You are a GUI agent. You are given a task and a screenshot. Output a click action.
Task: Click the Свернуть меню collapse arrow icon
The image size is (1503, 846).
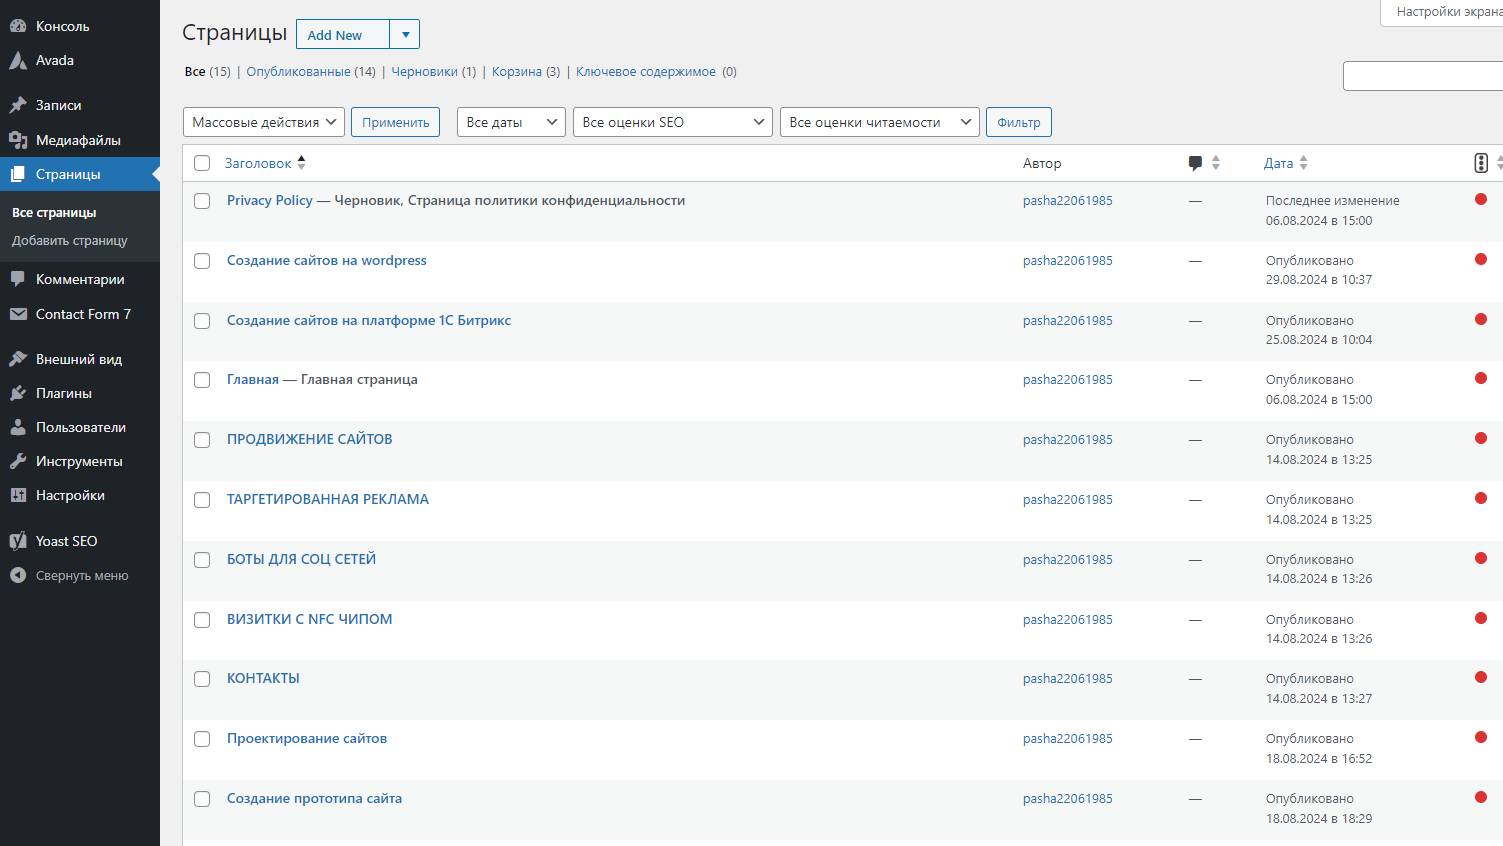(18, 575)
